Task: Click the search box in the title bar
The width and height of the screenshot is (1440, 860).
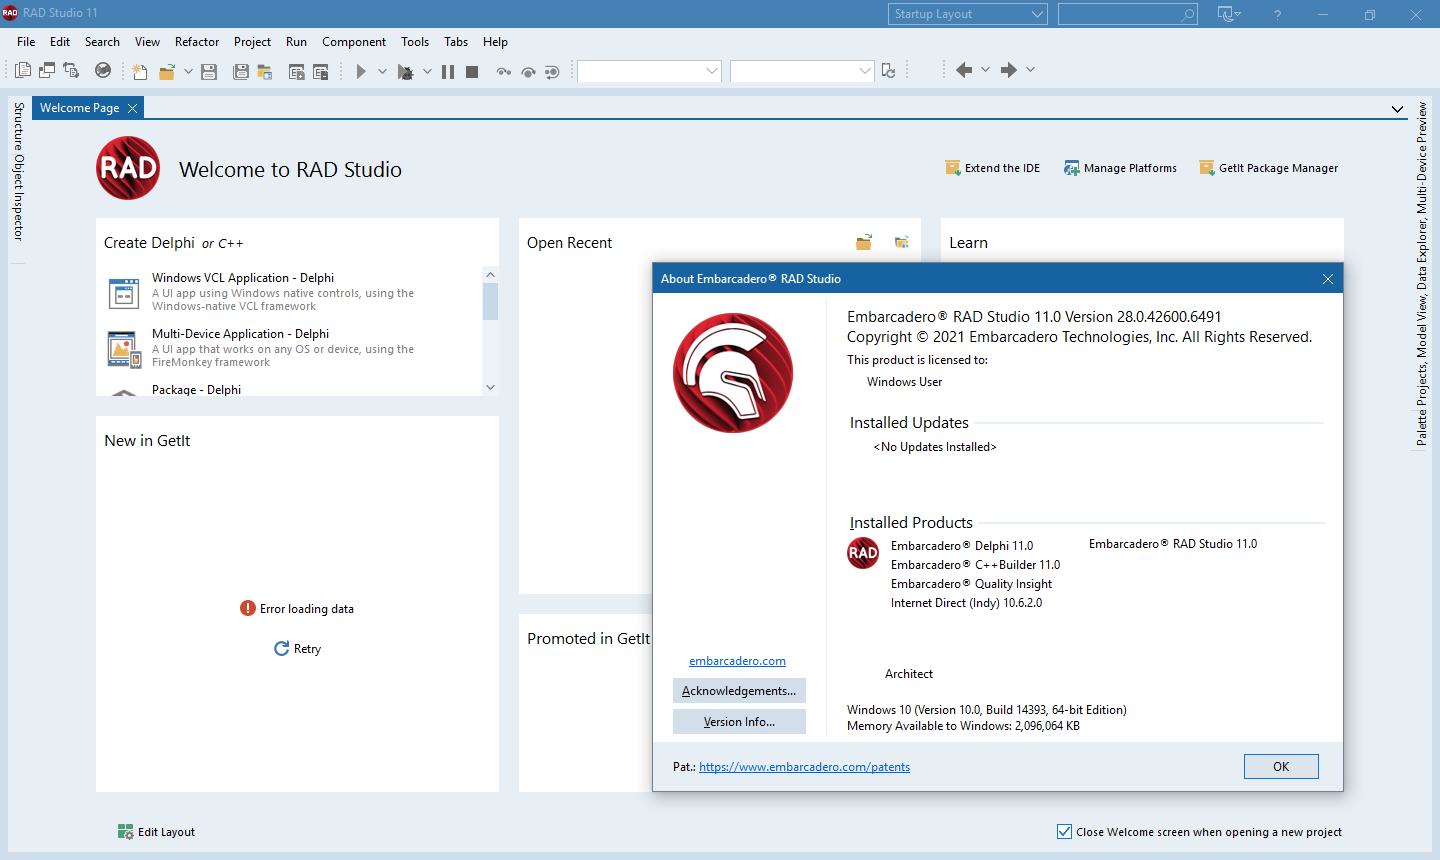Action: tap(1127, 14)
